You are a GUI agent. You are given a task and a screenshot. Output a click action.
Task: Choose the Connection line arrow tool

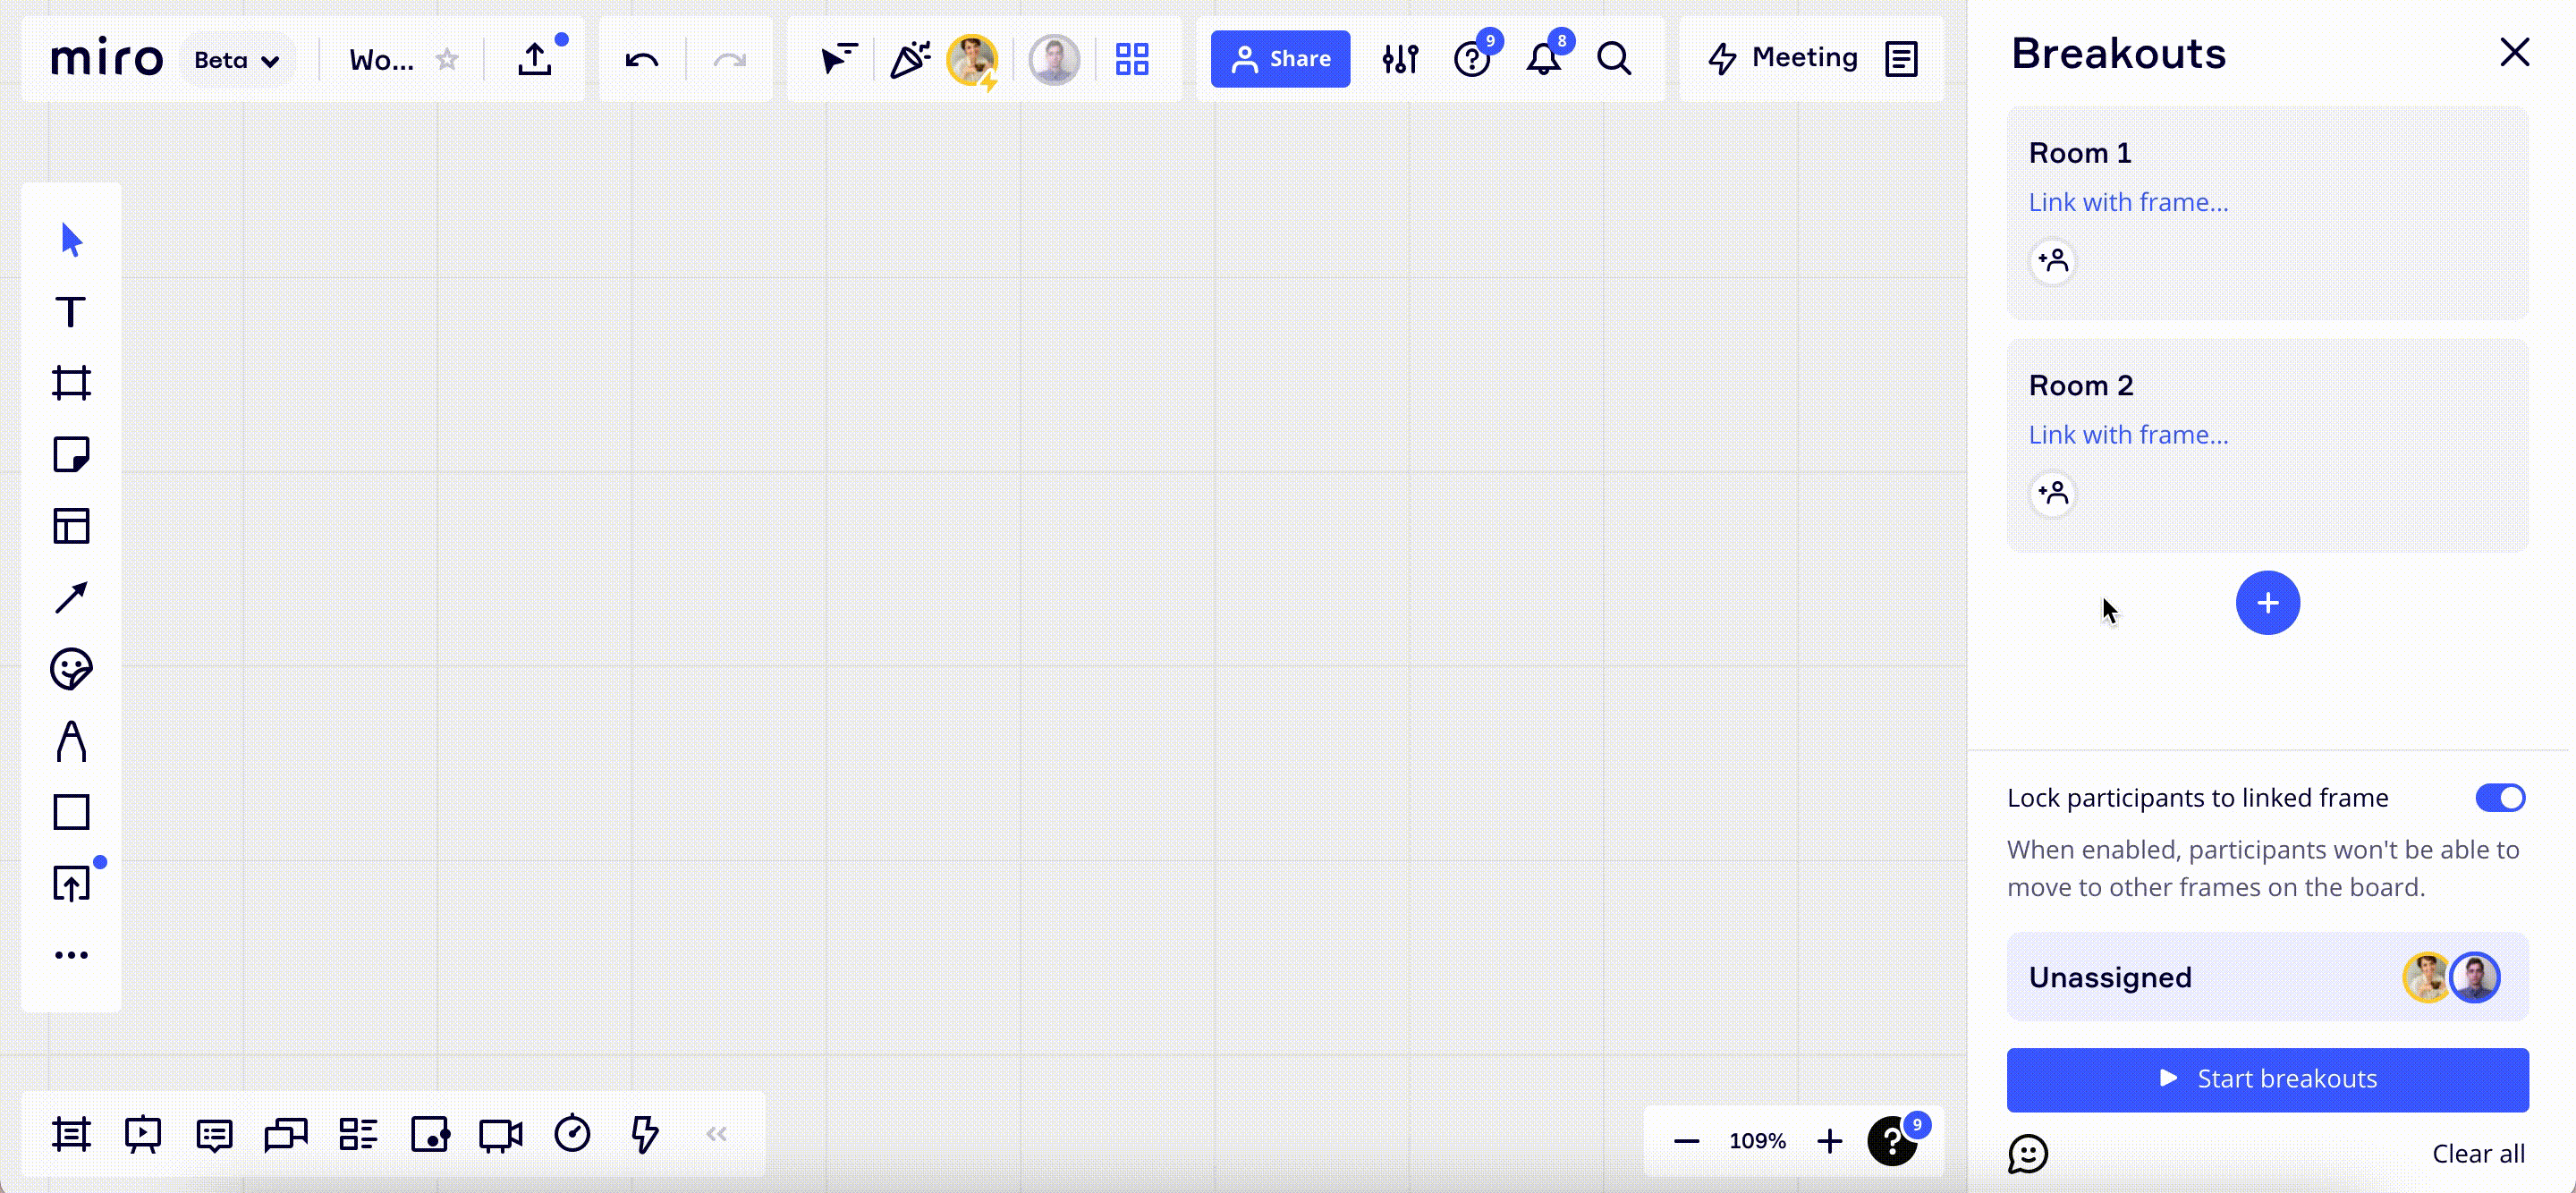[x=71, y=598]
